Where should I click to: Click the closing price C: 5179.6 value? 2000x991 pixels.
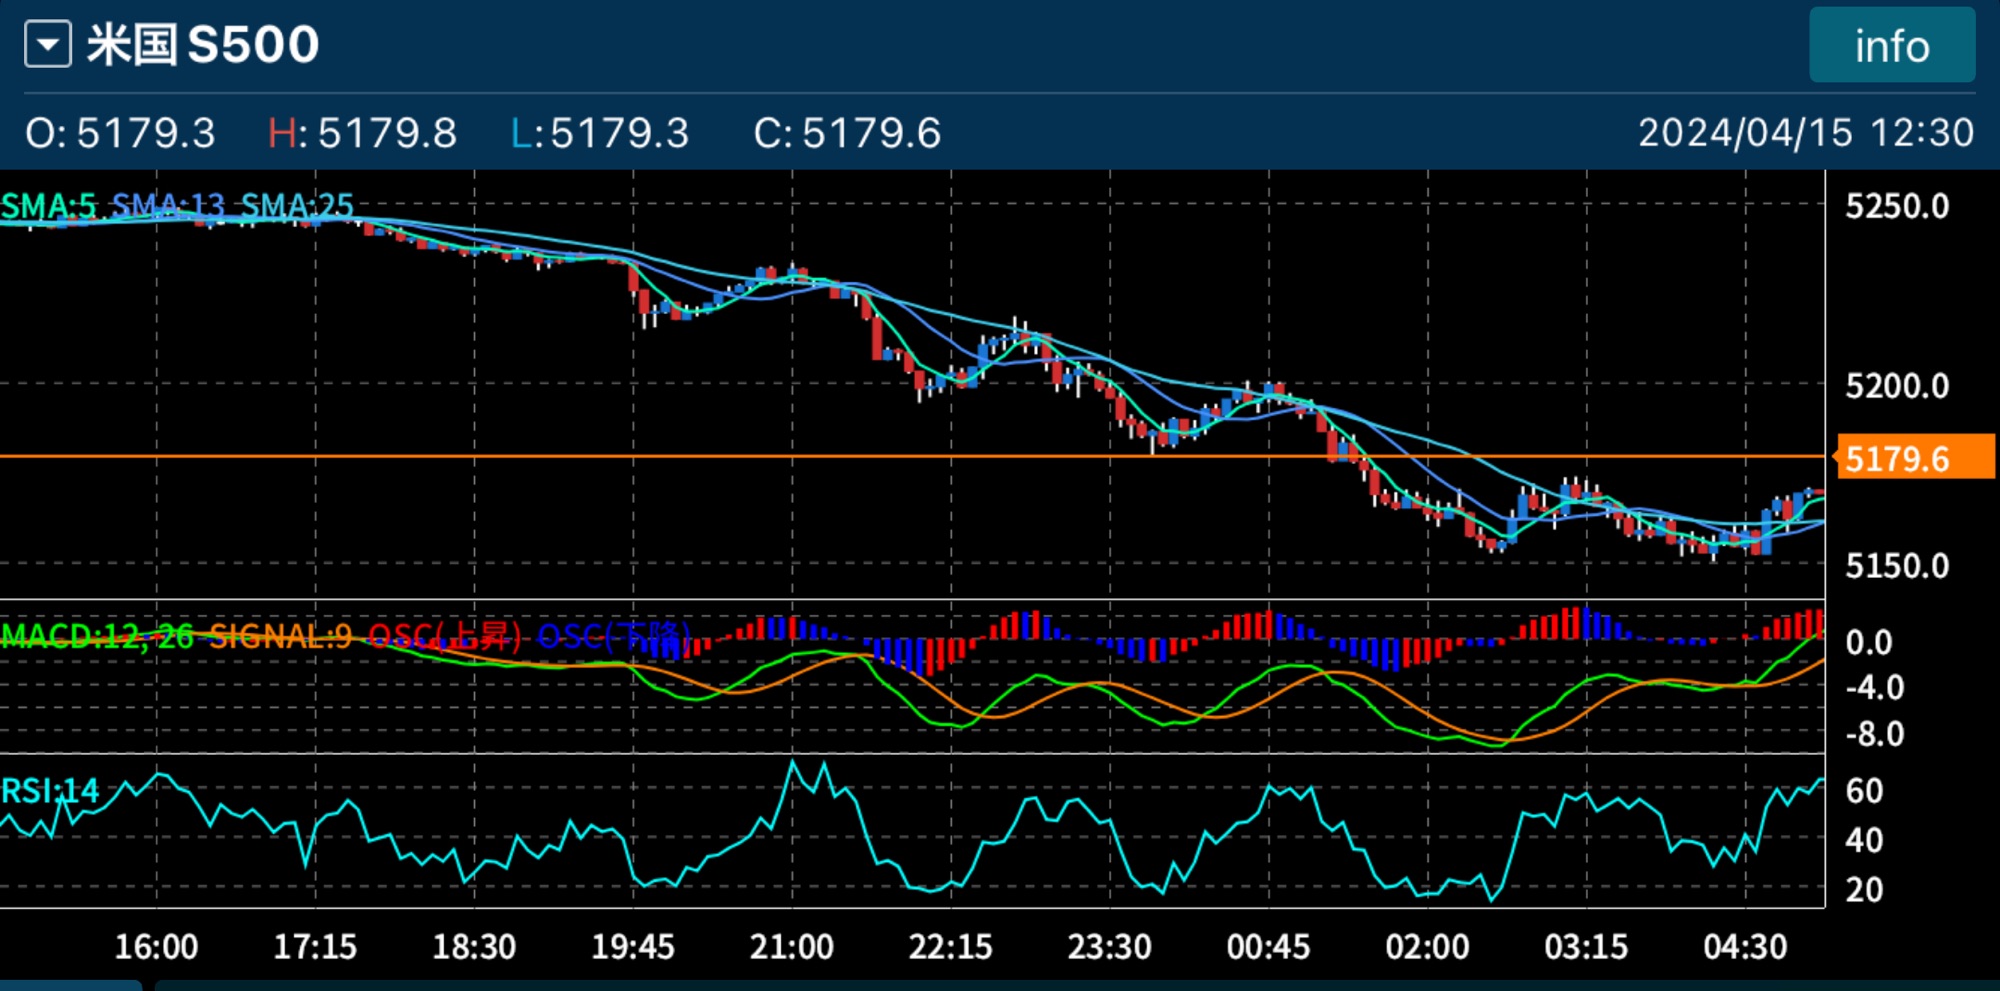[x=847, y=133]
